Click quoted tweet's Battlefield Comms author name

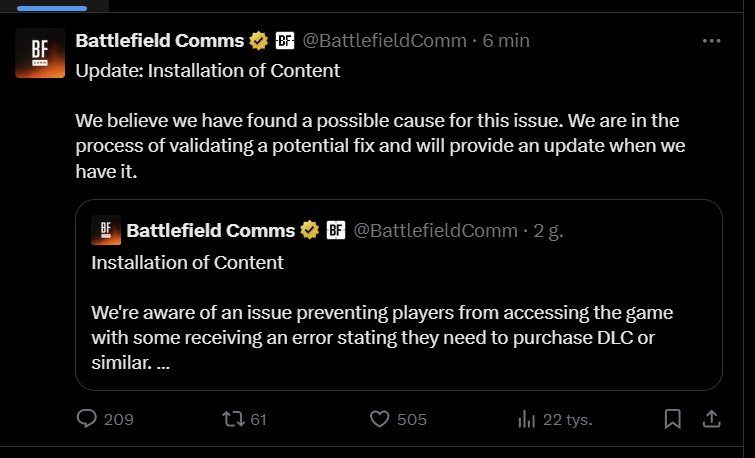click(x=210, y=231)
